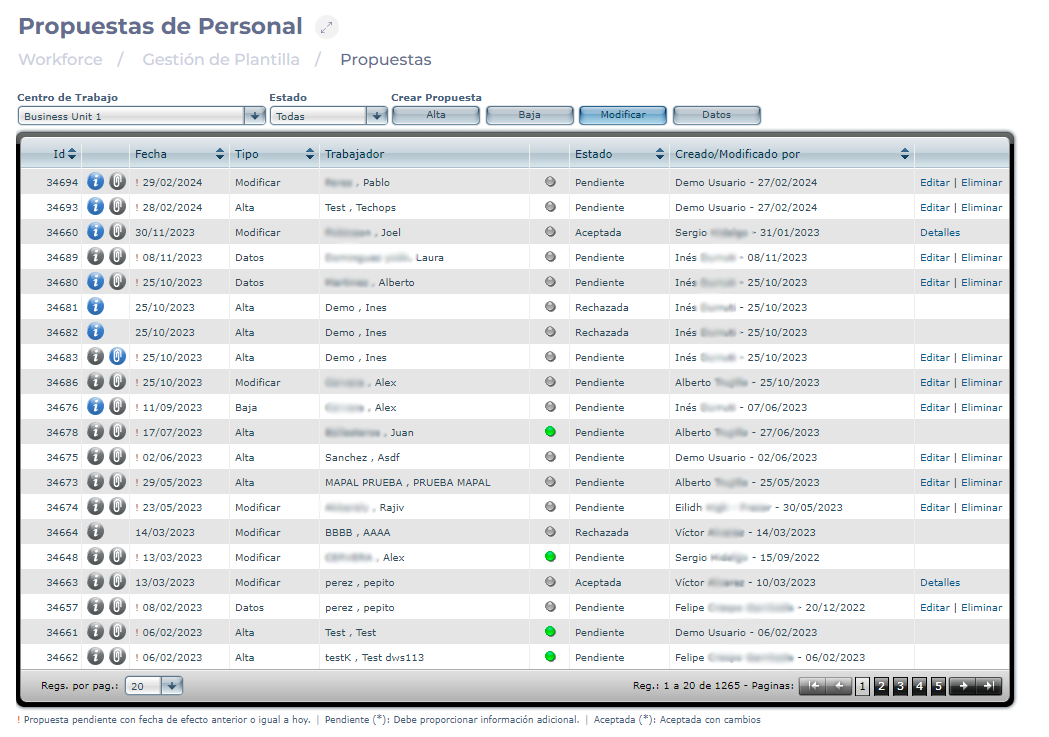Sort table by Fecha column

click(x=220, y=154)
